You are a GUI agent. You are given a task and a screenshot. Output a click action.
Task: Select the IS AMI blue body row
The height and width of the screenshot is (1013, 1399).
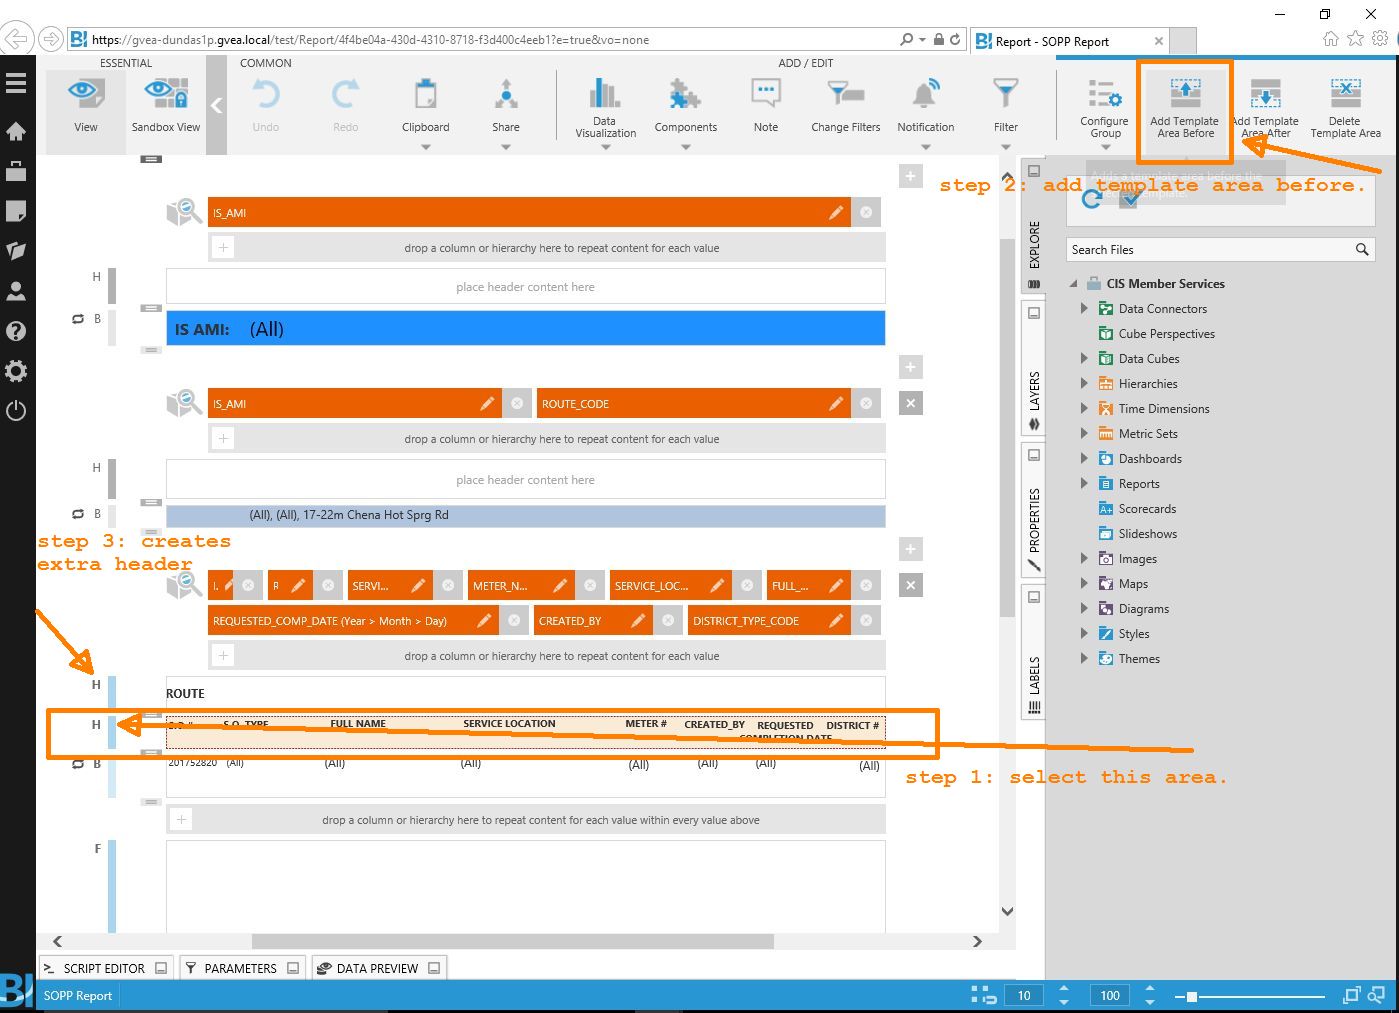coord(525,329)
